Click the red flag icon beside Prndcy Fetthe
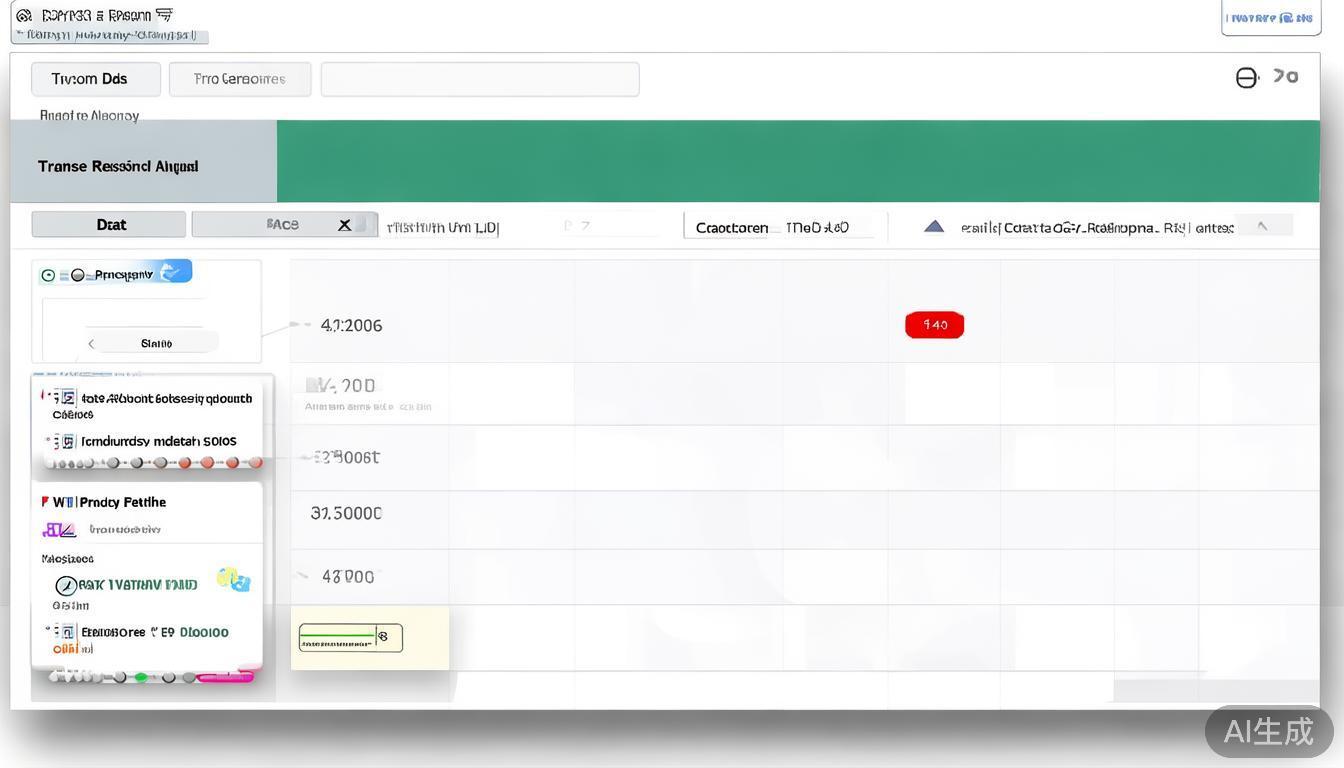1344x768 pixels. (45, 502)
